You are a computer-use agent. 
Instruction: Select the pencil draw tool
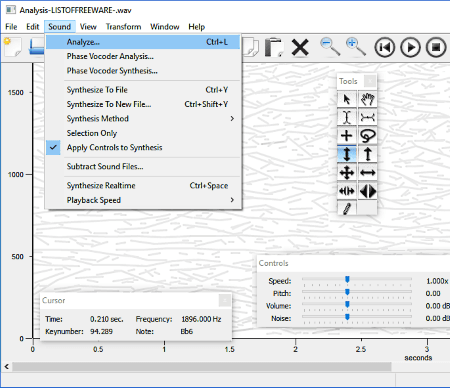click(347, 209)
